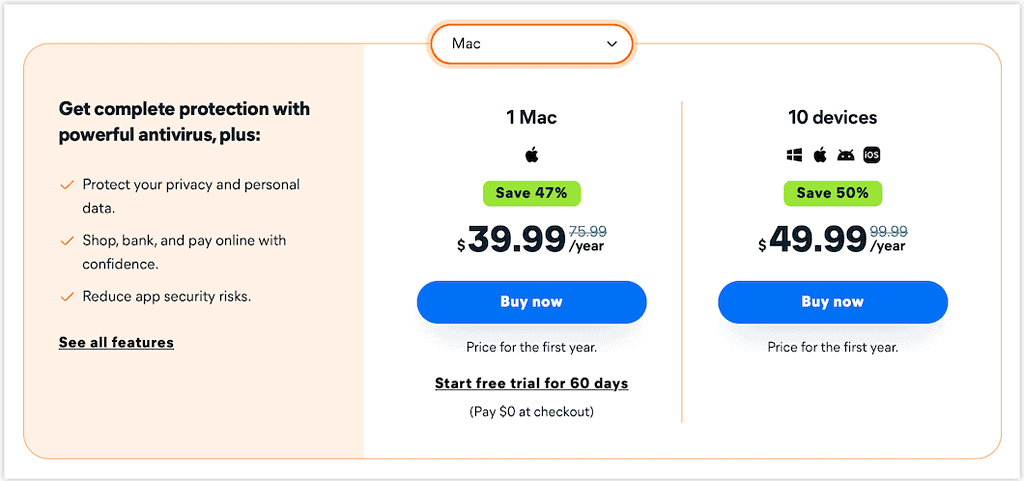Screen dimensions: 1024x481
Task: Open the Mac platform dropdown
Action: 531,44
